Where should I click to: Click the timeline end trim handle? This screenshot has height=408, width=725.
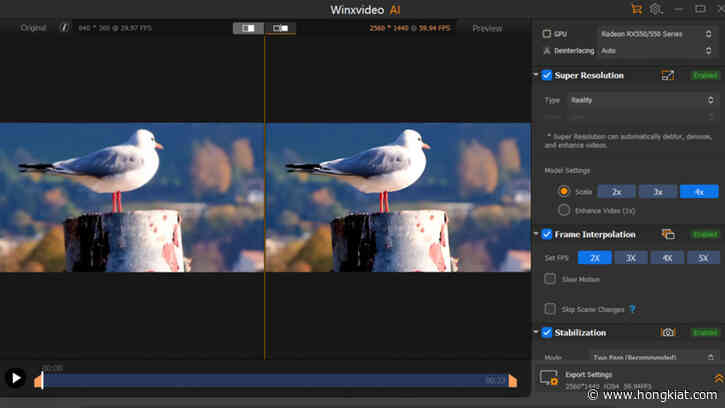click(512, 381)
